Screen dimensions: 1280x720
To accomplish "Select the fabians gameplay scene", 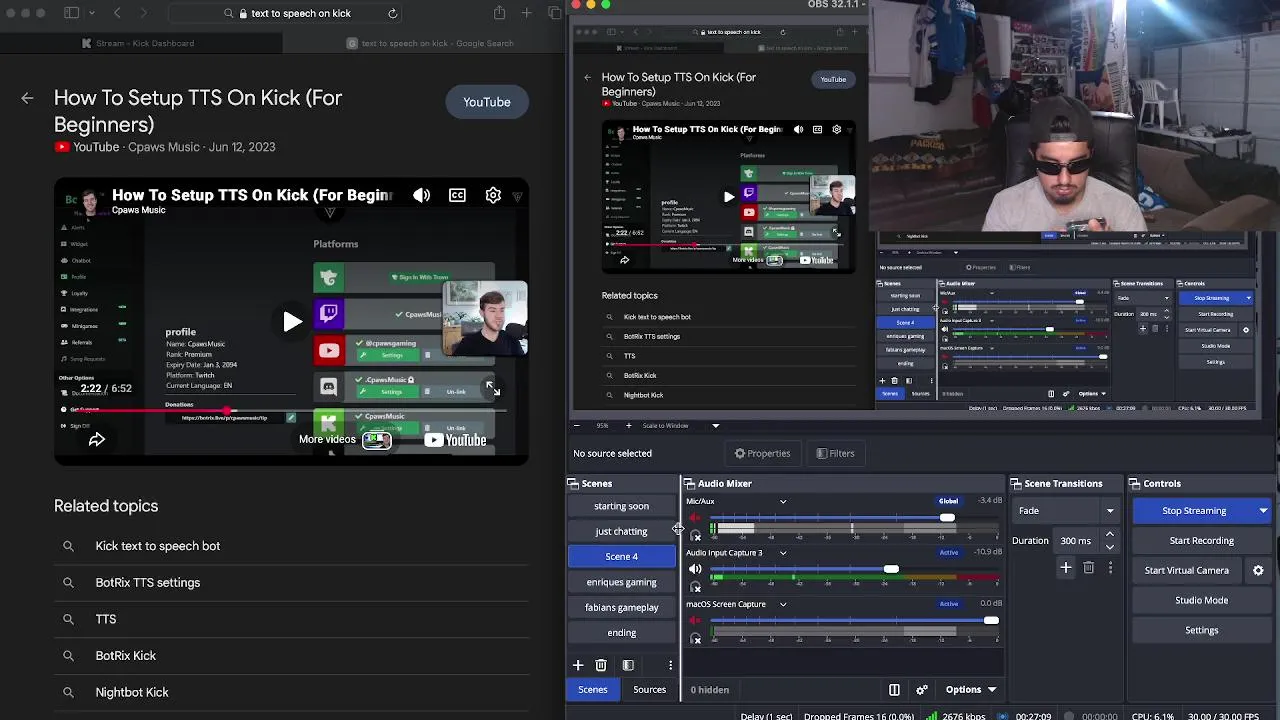I will 621,607.
